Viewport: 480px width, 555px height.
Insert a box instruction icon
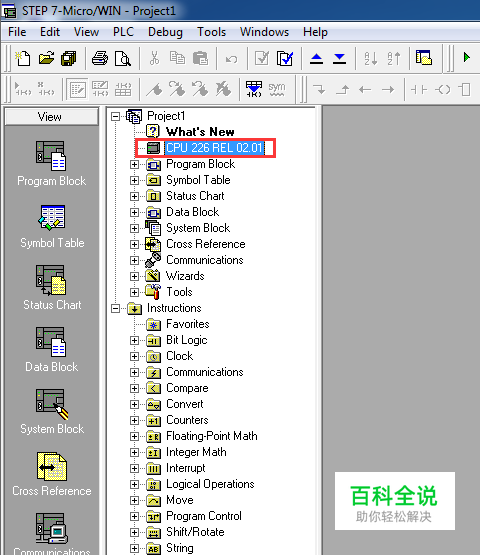click(x=465, y=90)
